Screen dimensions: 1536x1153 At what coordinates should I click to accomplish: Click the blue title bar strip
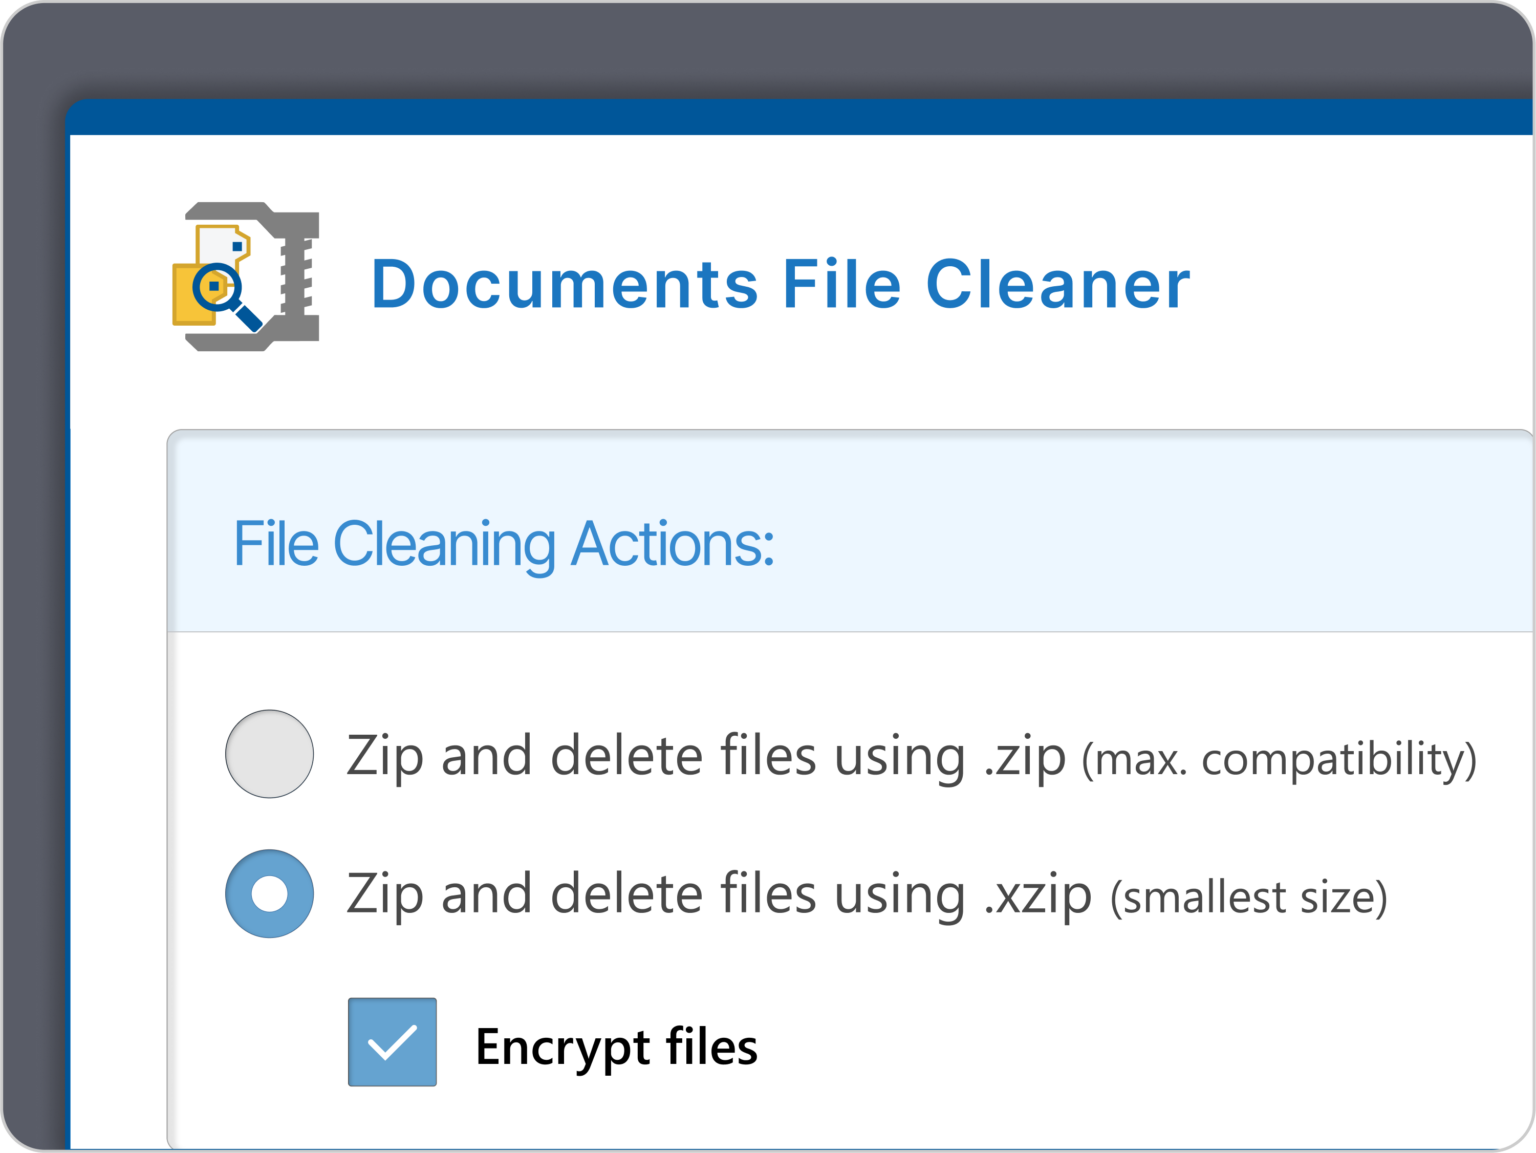800,115
